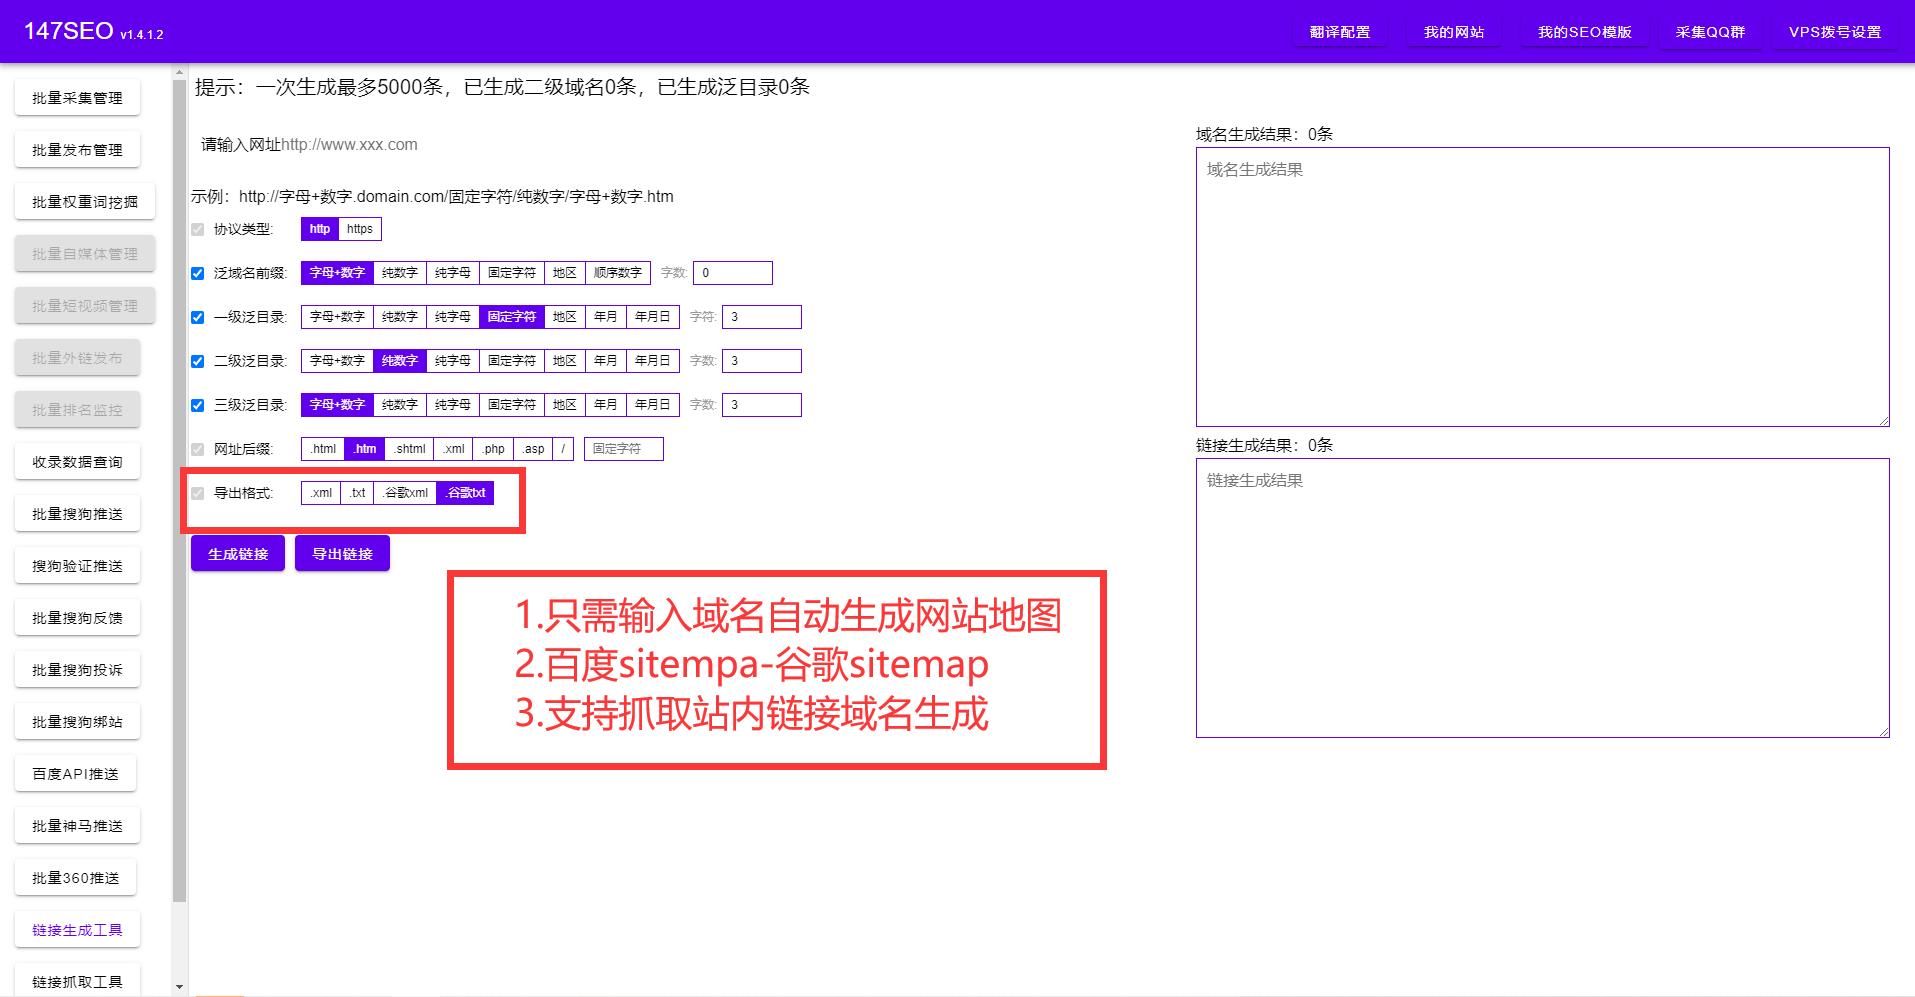Open 我的SEO模版 page
This screenshot has width=1915, height=997.
1583,31
